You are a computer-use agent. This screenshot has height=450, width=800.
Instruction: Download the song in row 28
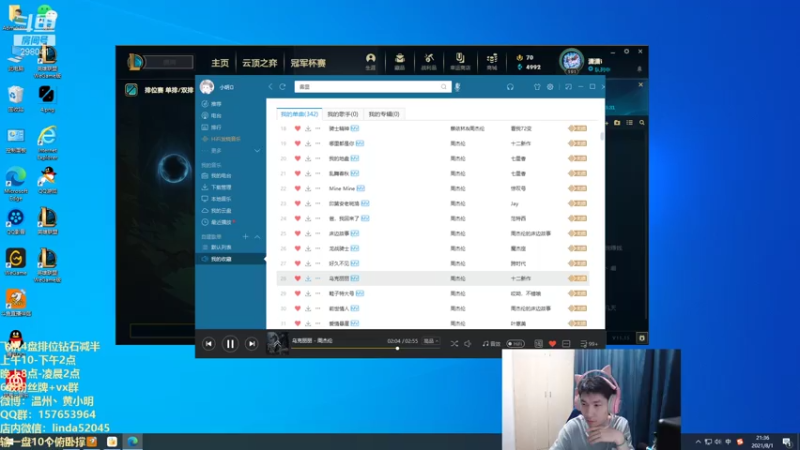[308, 279]
